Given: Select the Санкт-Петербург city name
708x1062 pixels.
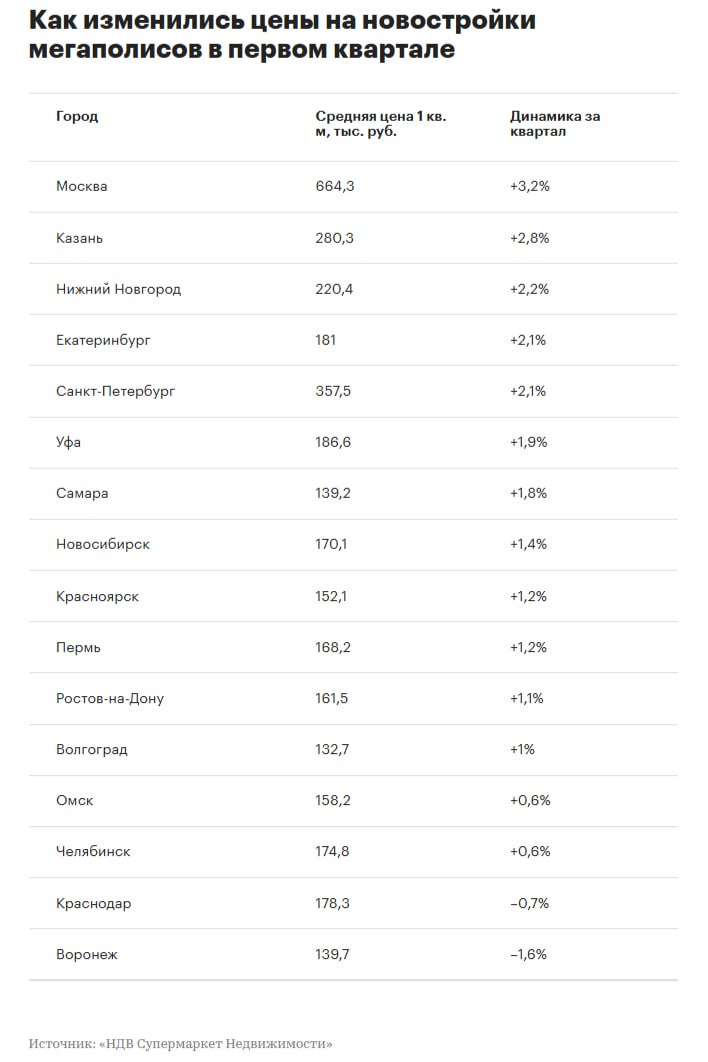Looking at the screenshot, I should pyautogui.click(x=116, y=391).
